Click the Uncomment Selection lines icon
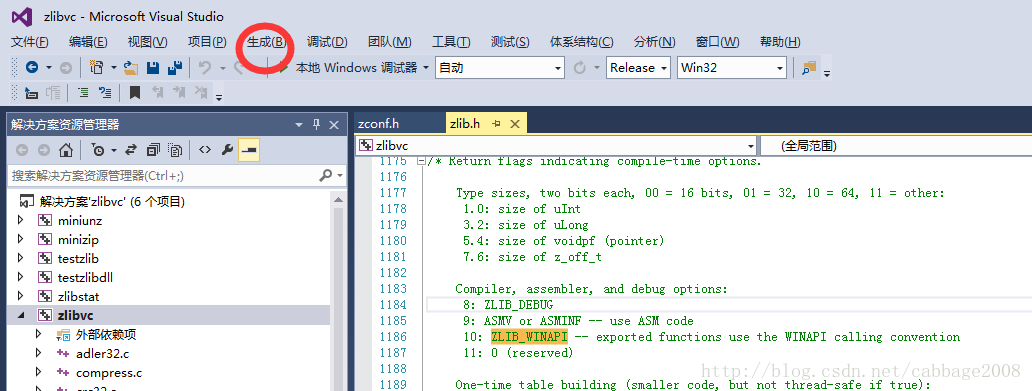Screen dimensions: 1032x391 pyautogui.click(x=105, y=92)
